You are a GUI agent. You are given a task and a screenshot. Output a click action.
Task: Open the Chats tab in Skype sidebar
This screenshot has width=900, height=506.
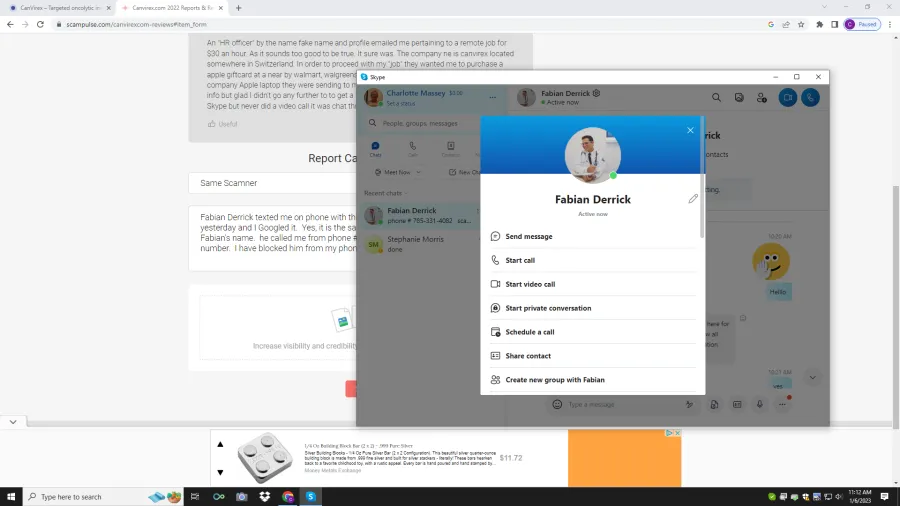tap(375, 149)
